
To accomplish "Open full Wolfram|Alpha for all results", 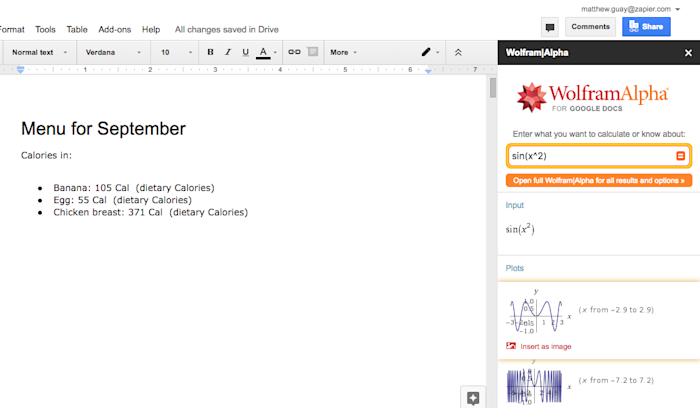I will [599, 180].
